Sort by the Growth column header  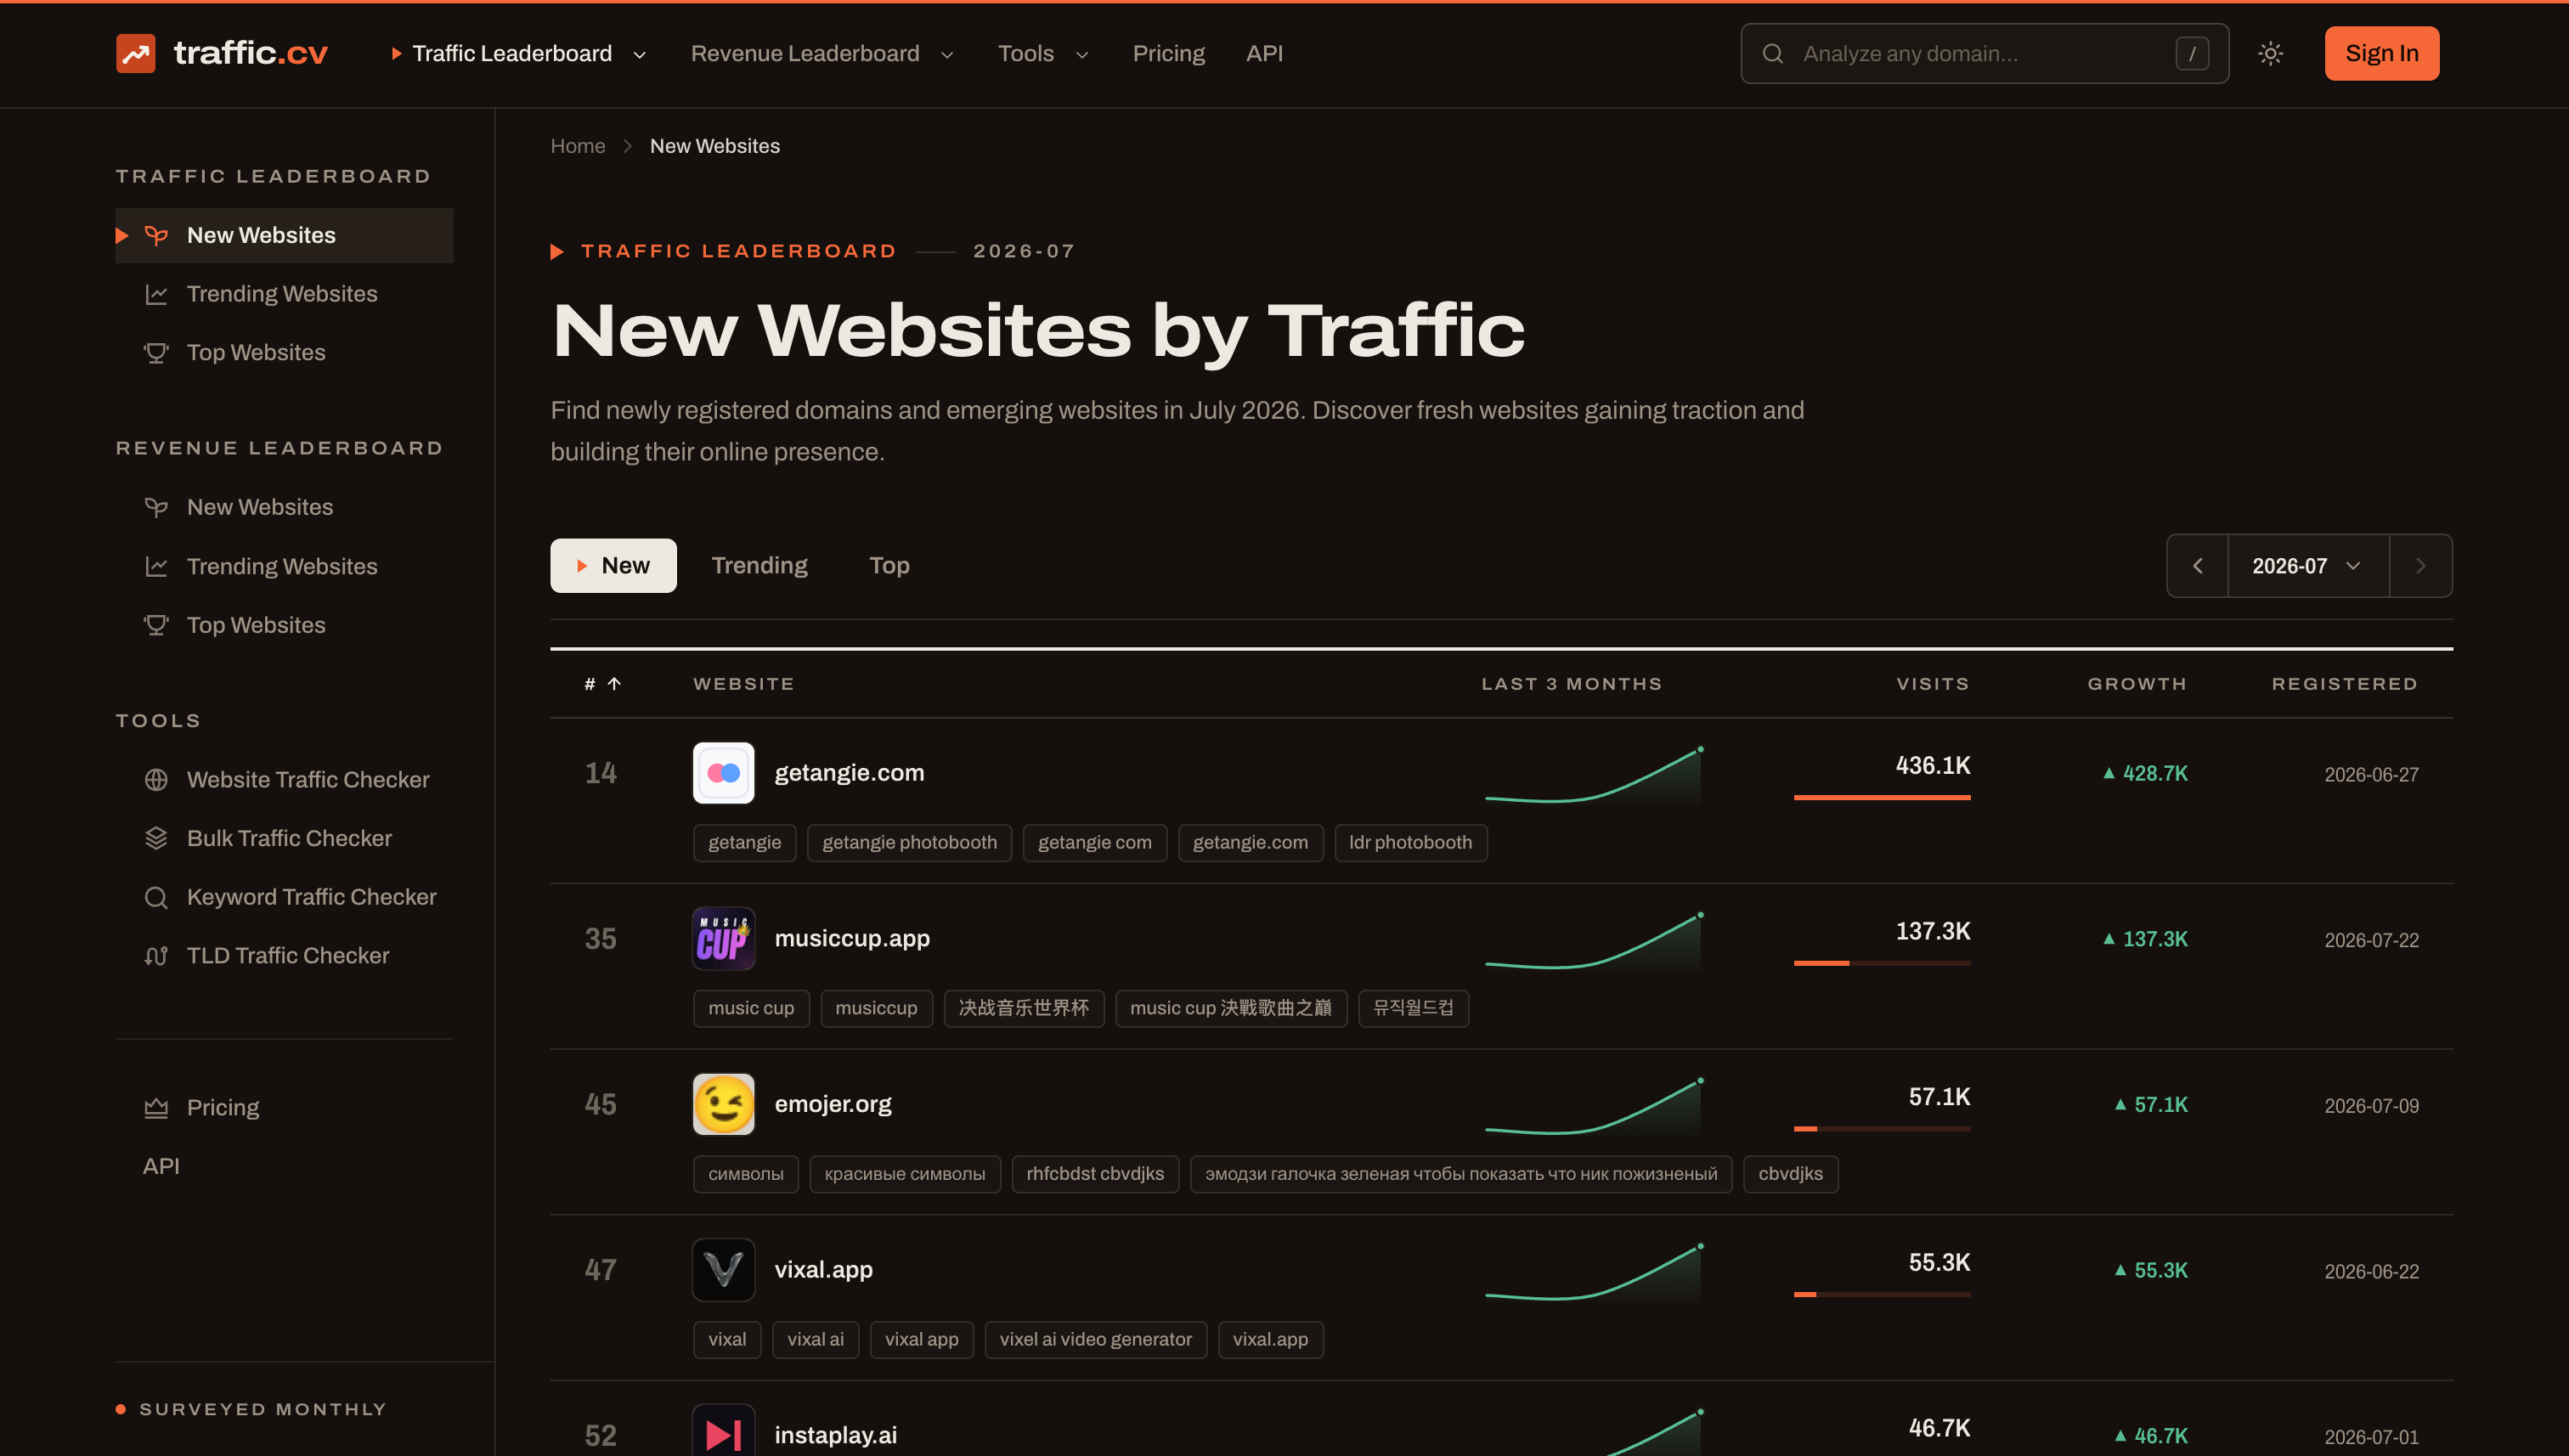point(2137,684)
